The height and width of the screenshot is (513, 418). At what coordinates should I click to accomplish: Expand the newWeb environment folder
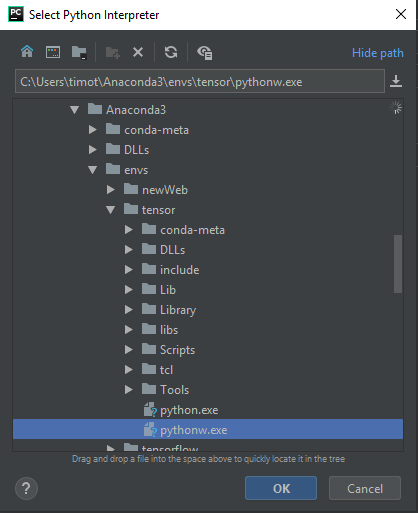[111, 190]
